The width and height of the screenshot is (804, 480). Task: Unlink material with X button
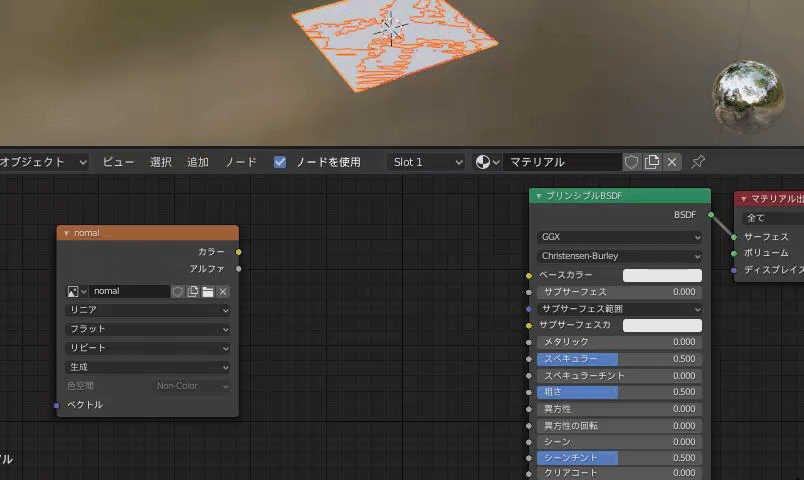pos(672,163)
